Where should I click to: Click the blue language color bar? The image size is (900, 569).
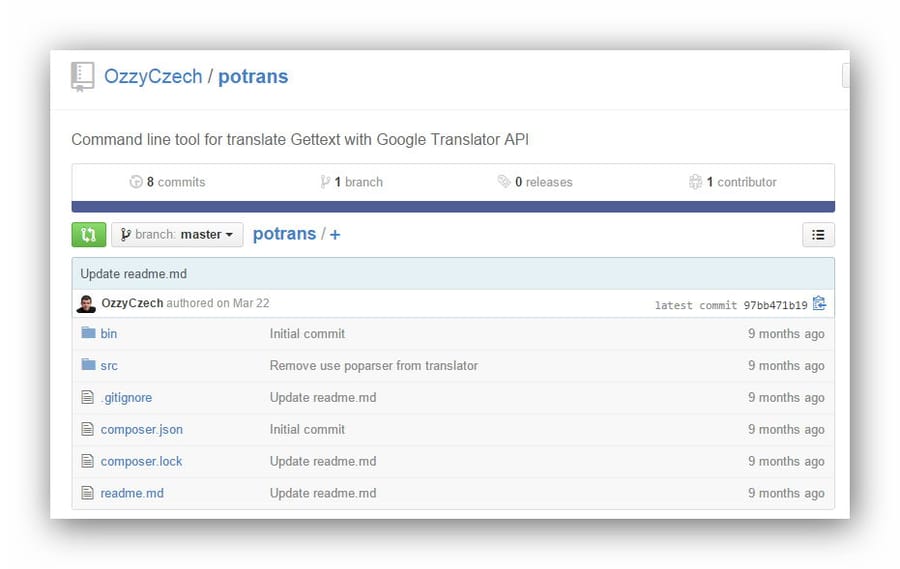pyautogui.click(x=453, y=207)
